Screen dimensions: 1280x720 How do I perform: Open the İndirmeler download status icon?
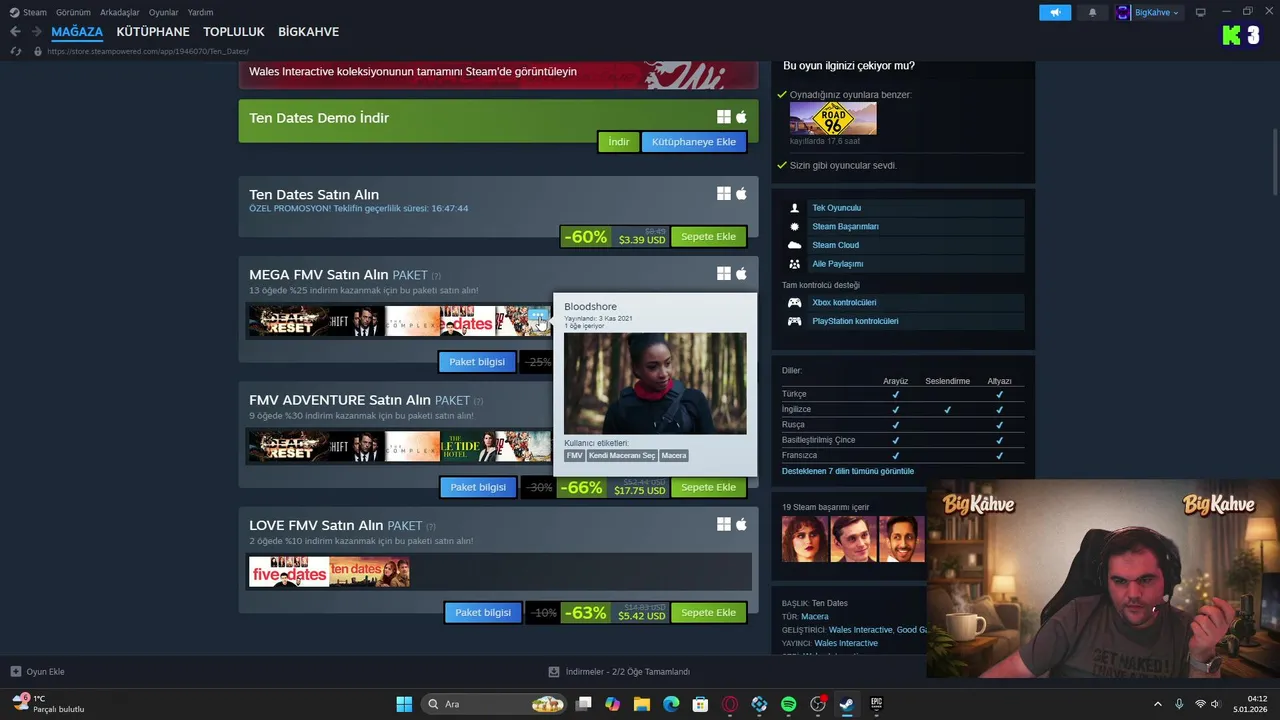[x=554, y=672]
